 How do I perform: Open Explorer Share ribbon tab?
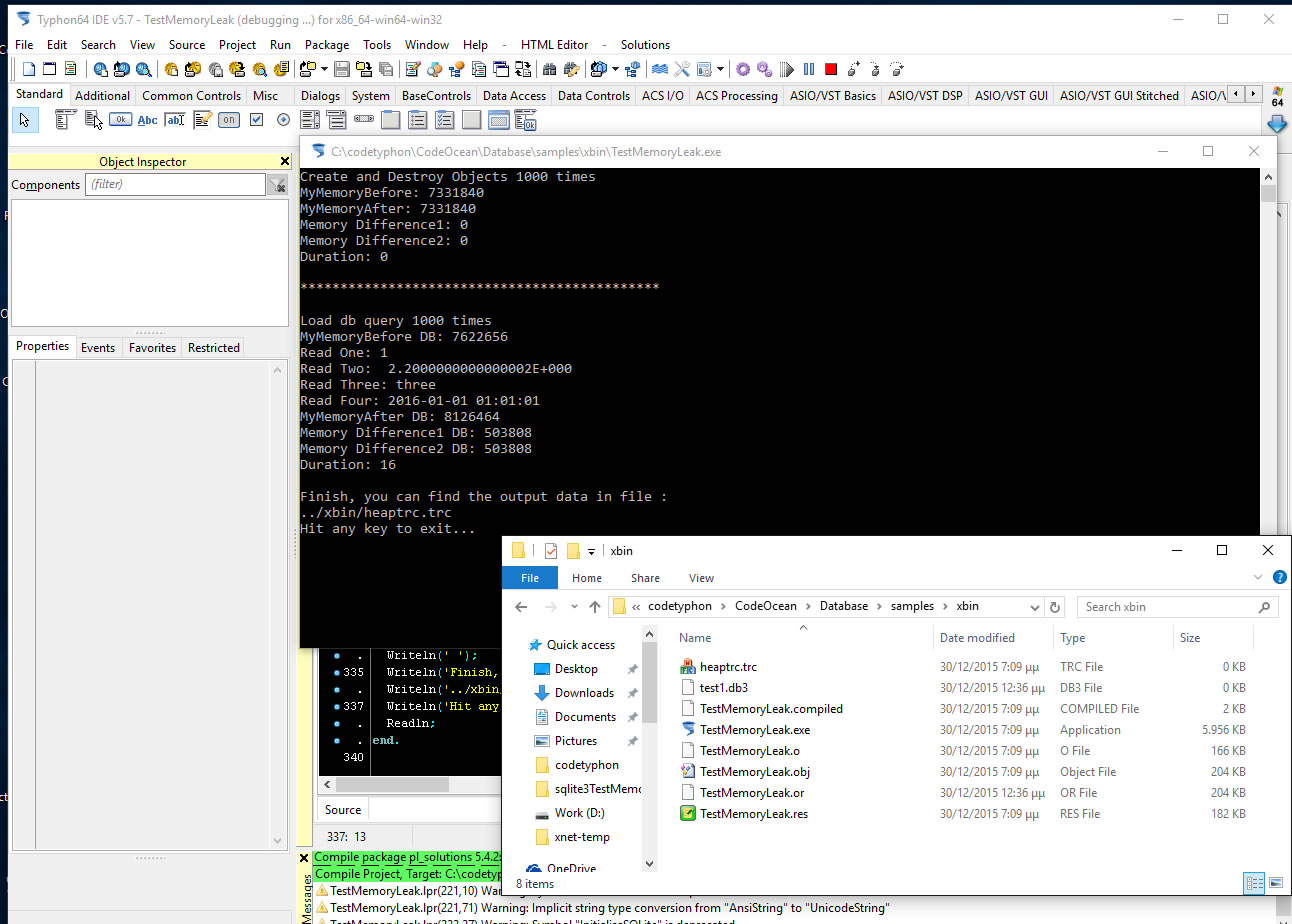645,578
